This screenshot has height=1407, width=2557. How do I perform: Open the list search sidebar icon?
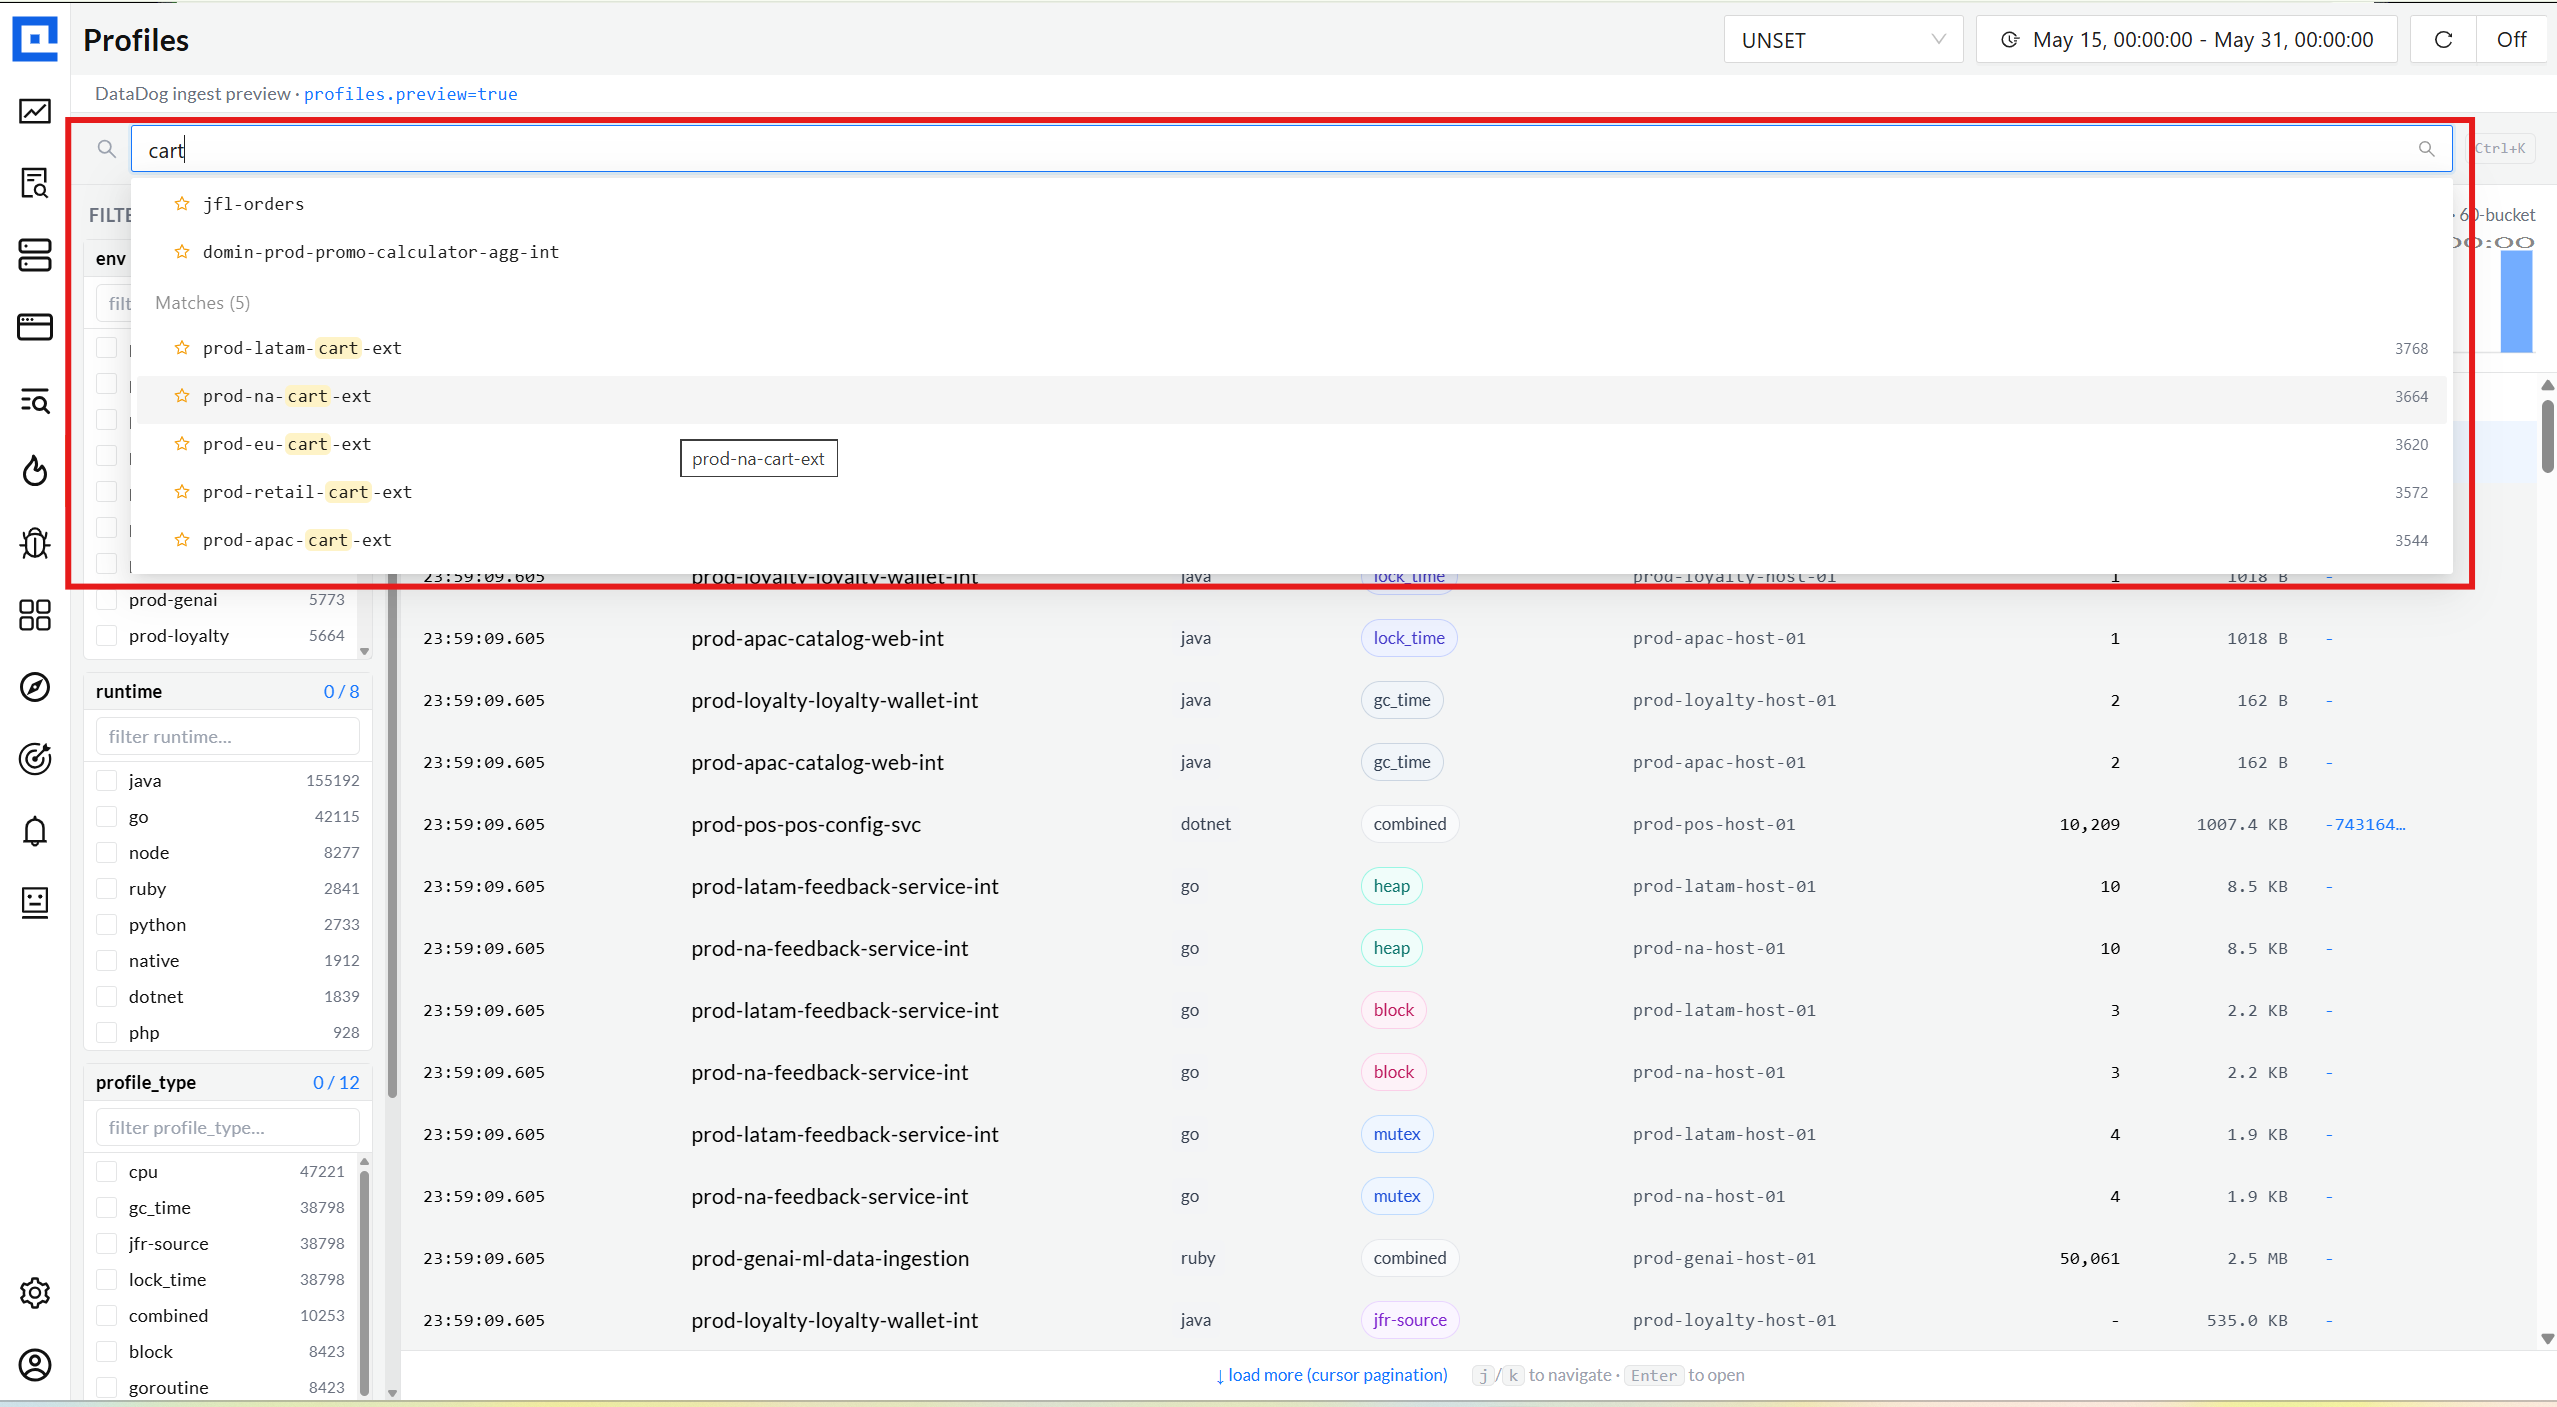(x=35, y=400)
